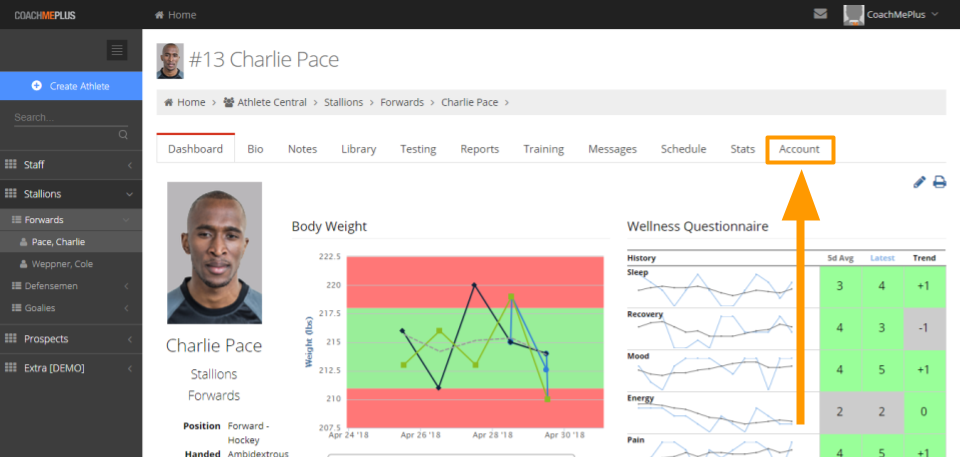Open CoachMePlus user account dropdown
Viewport: 960px width, 457px height.
(891, 15)
